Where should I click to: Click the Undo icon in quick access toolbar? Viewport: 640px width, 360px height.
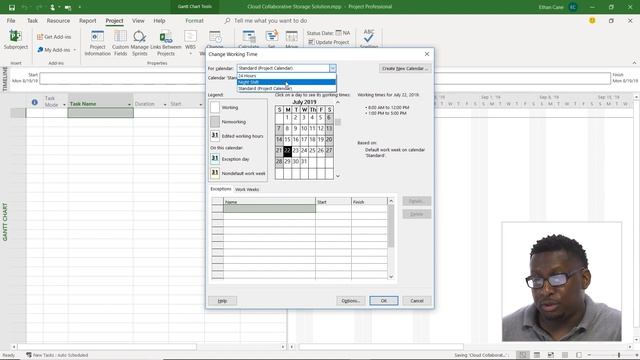click(25, 7)
